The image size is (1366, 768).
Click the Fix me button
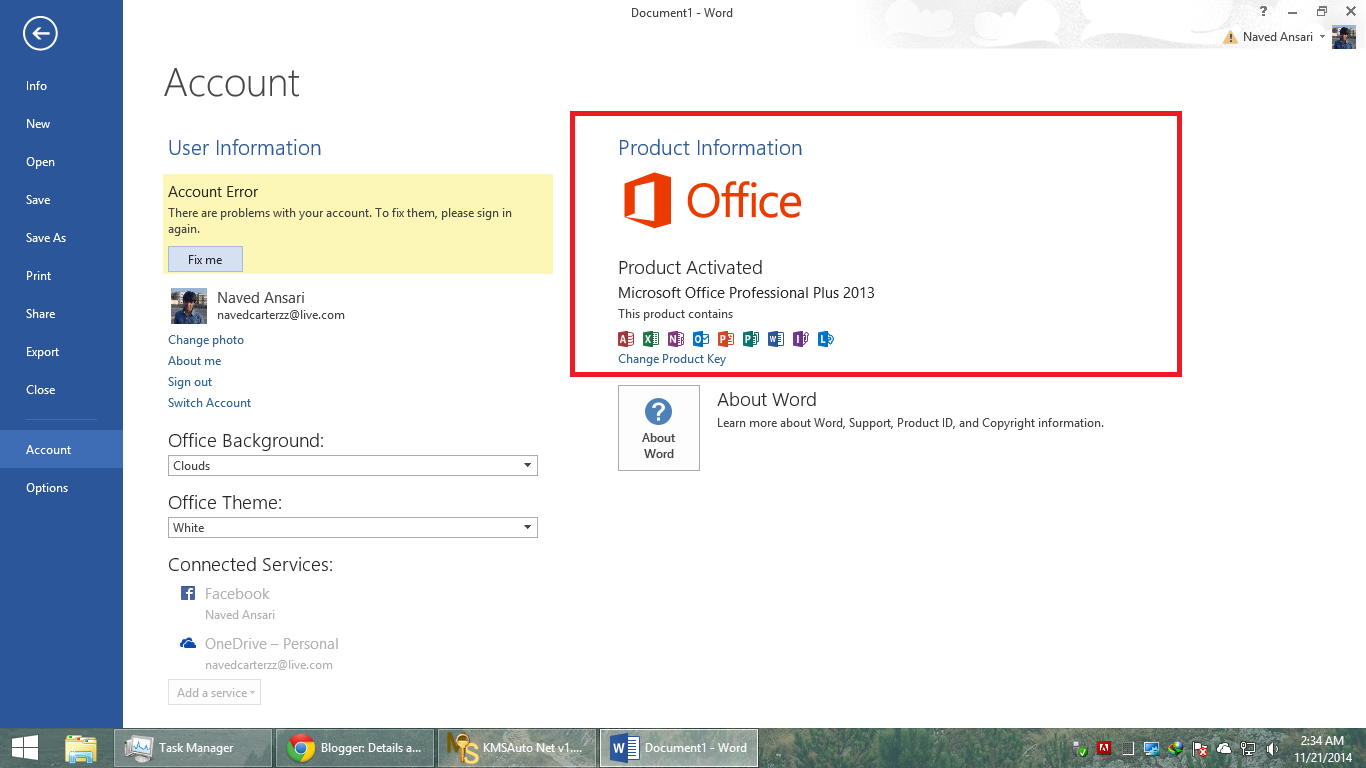point(205,259)
